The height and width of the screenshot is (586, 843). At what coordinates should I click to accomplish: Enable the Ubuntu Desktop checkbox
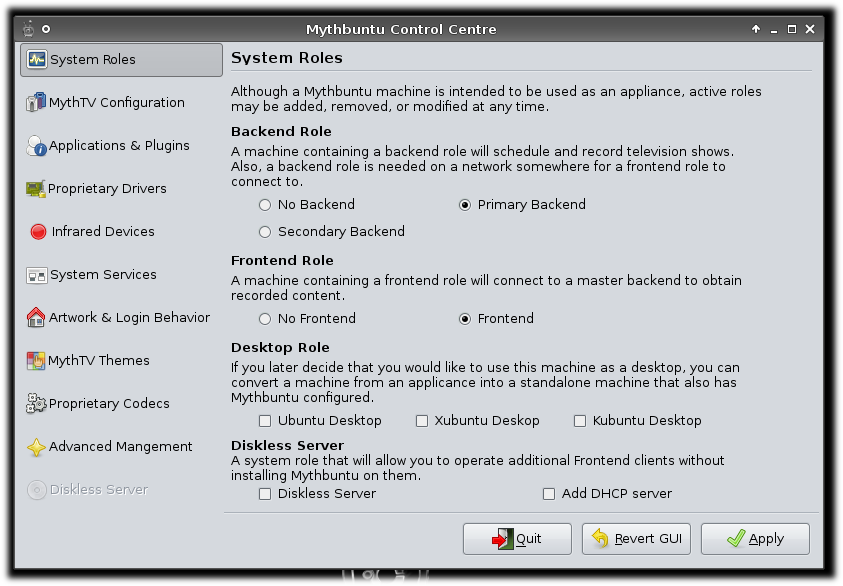[x=265, y=421]
